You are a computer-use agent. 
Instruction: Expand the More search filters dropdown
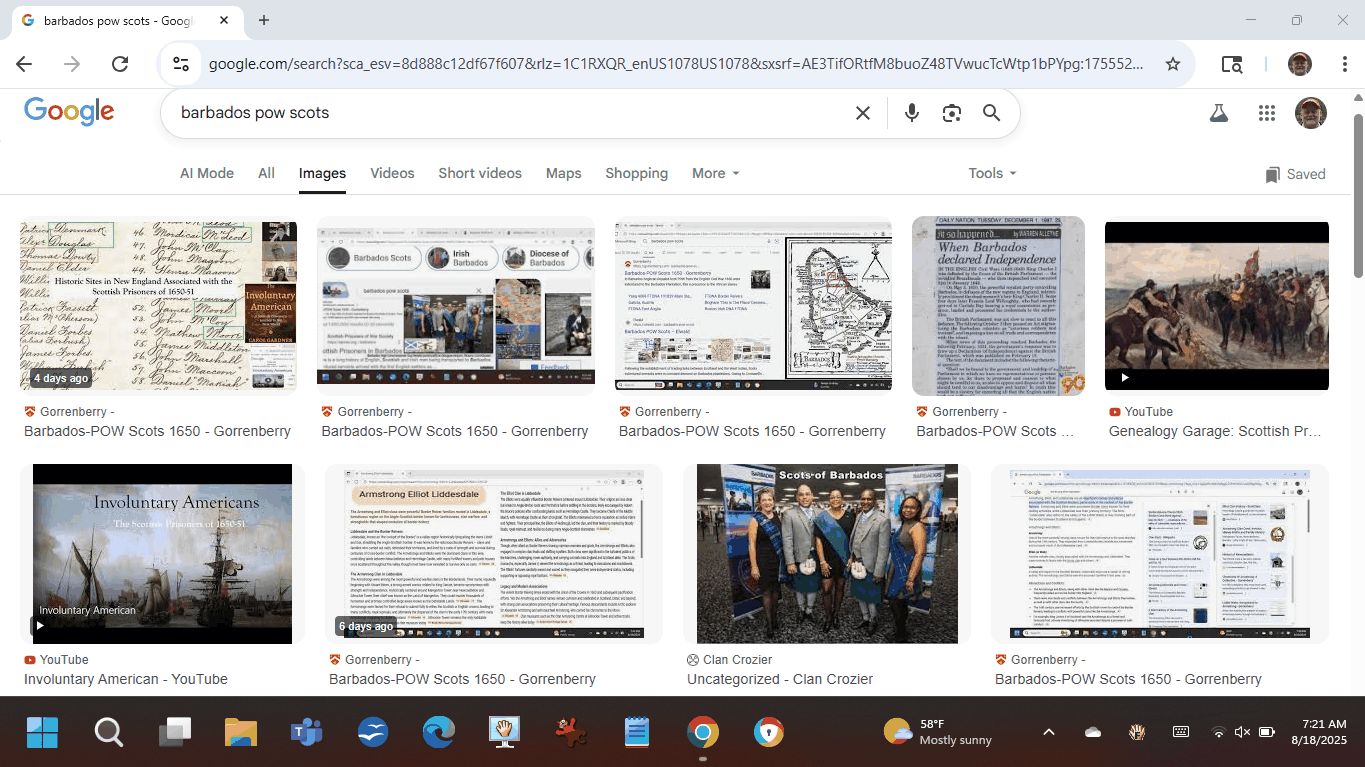click(x=715, y=173)
